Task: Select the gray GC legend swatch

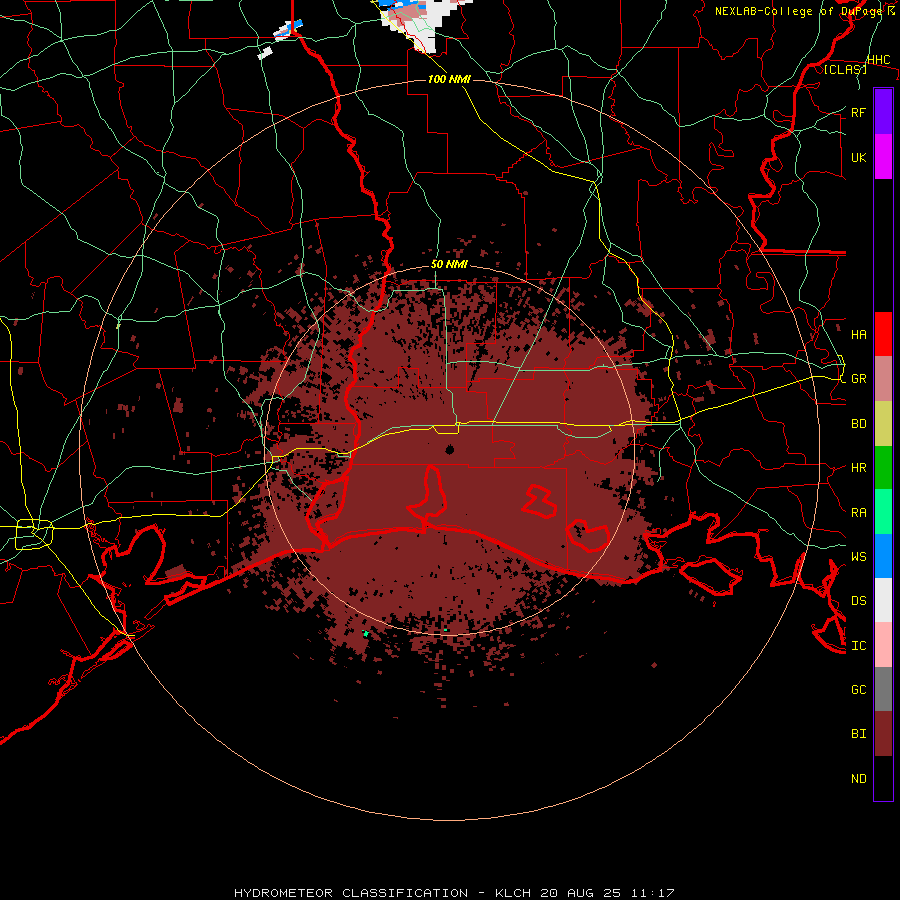Action: 883,689
